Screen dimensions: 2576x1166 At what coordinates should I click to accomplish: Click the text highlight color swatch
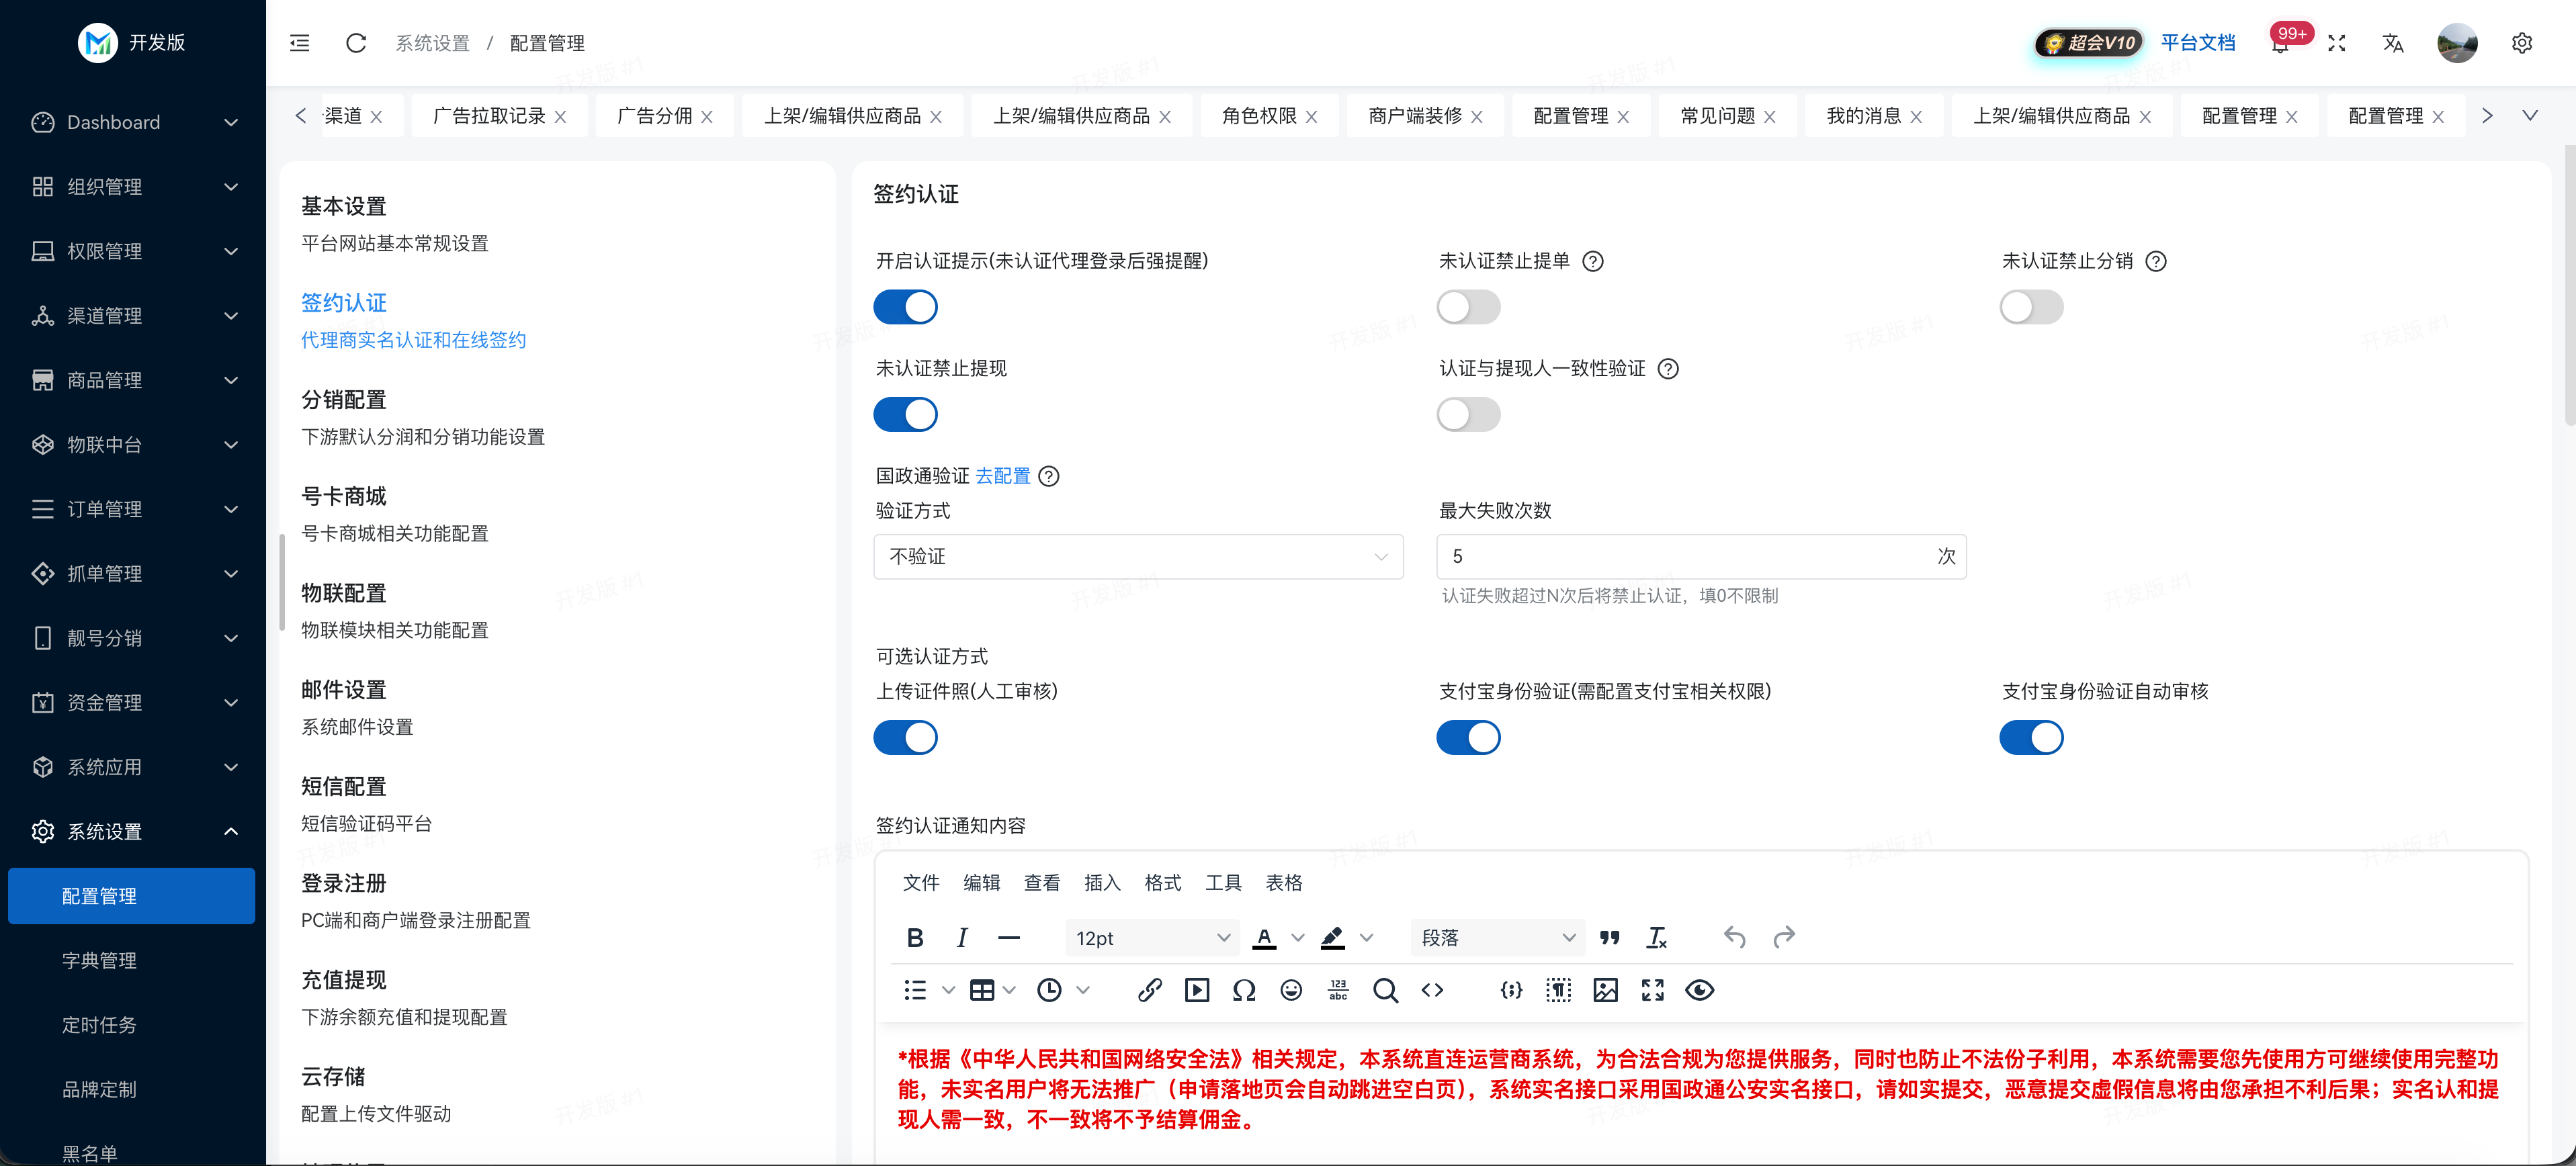click(x=1331, y=937)
